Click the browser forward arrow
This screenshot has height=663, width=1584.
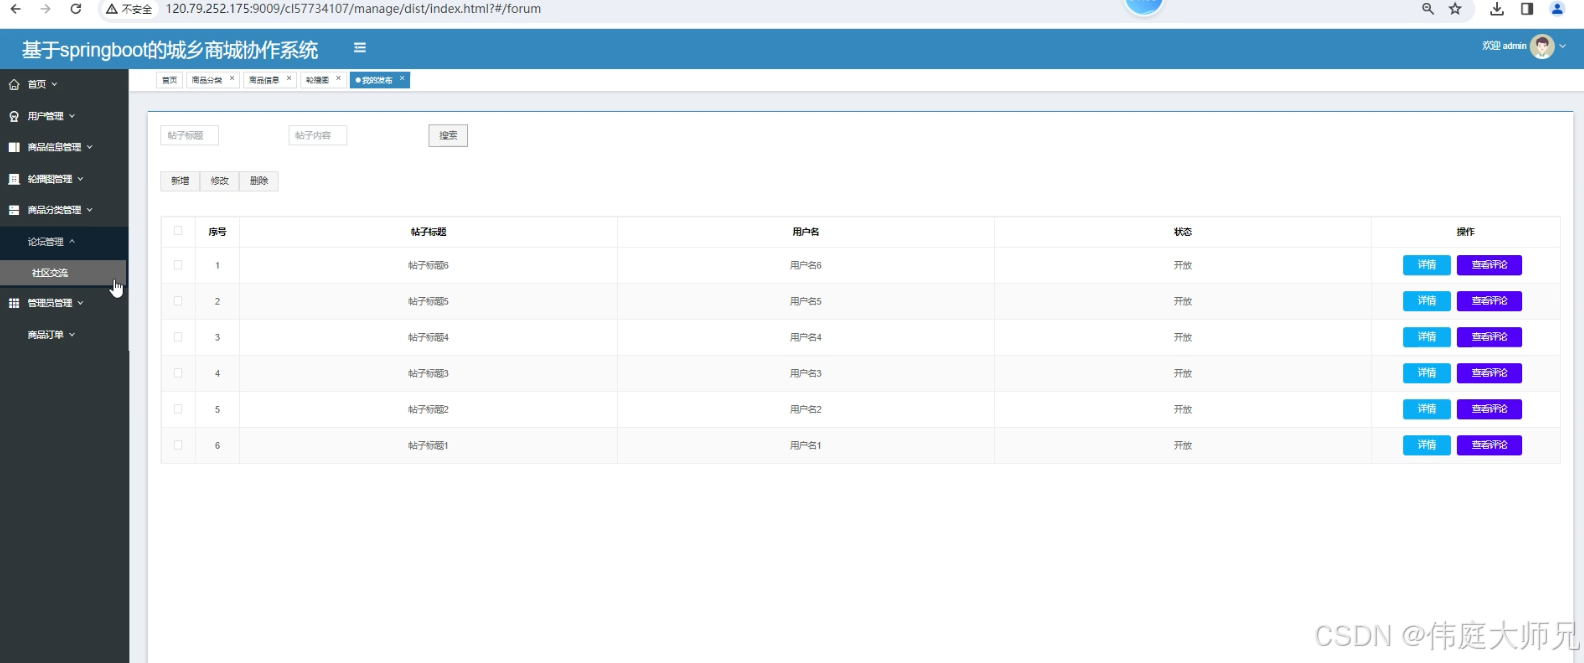pyautogui.click(x=46, y=9)
